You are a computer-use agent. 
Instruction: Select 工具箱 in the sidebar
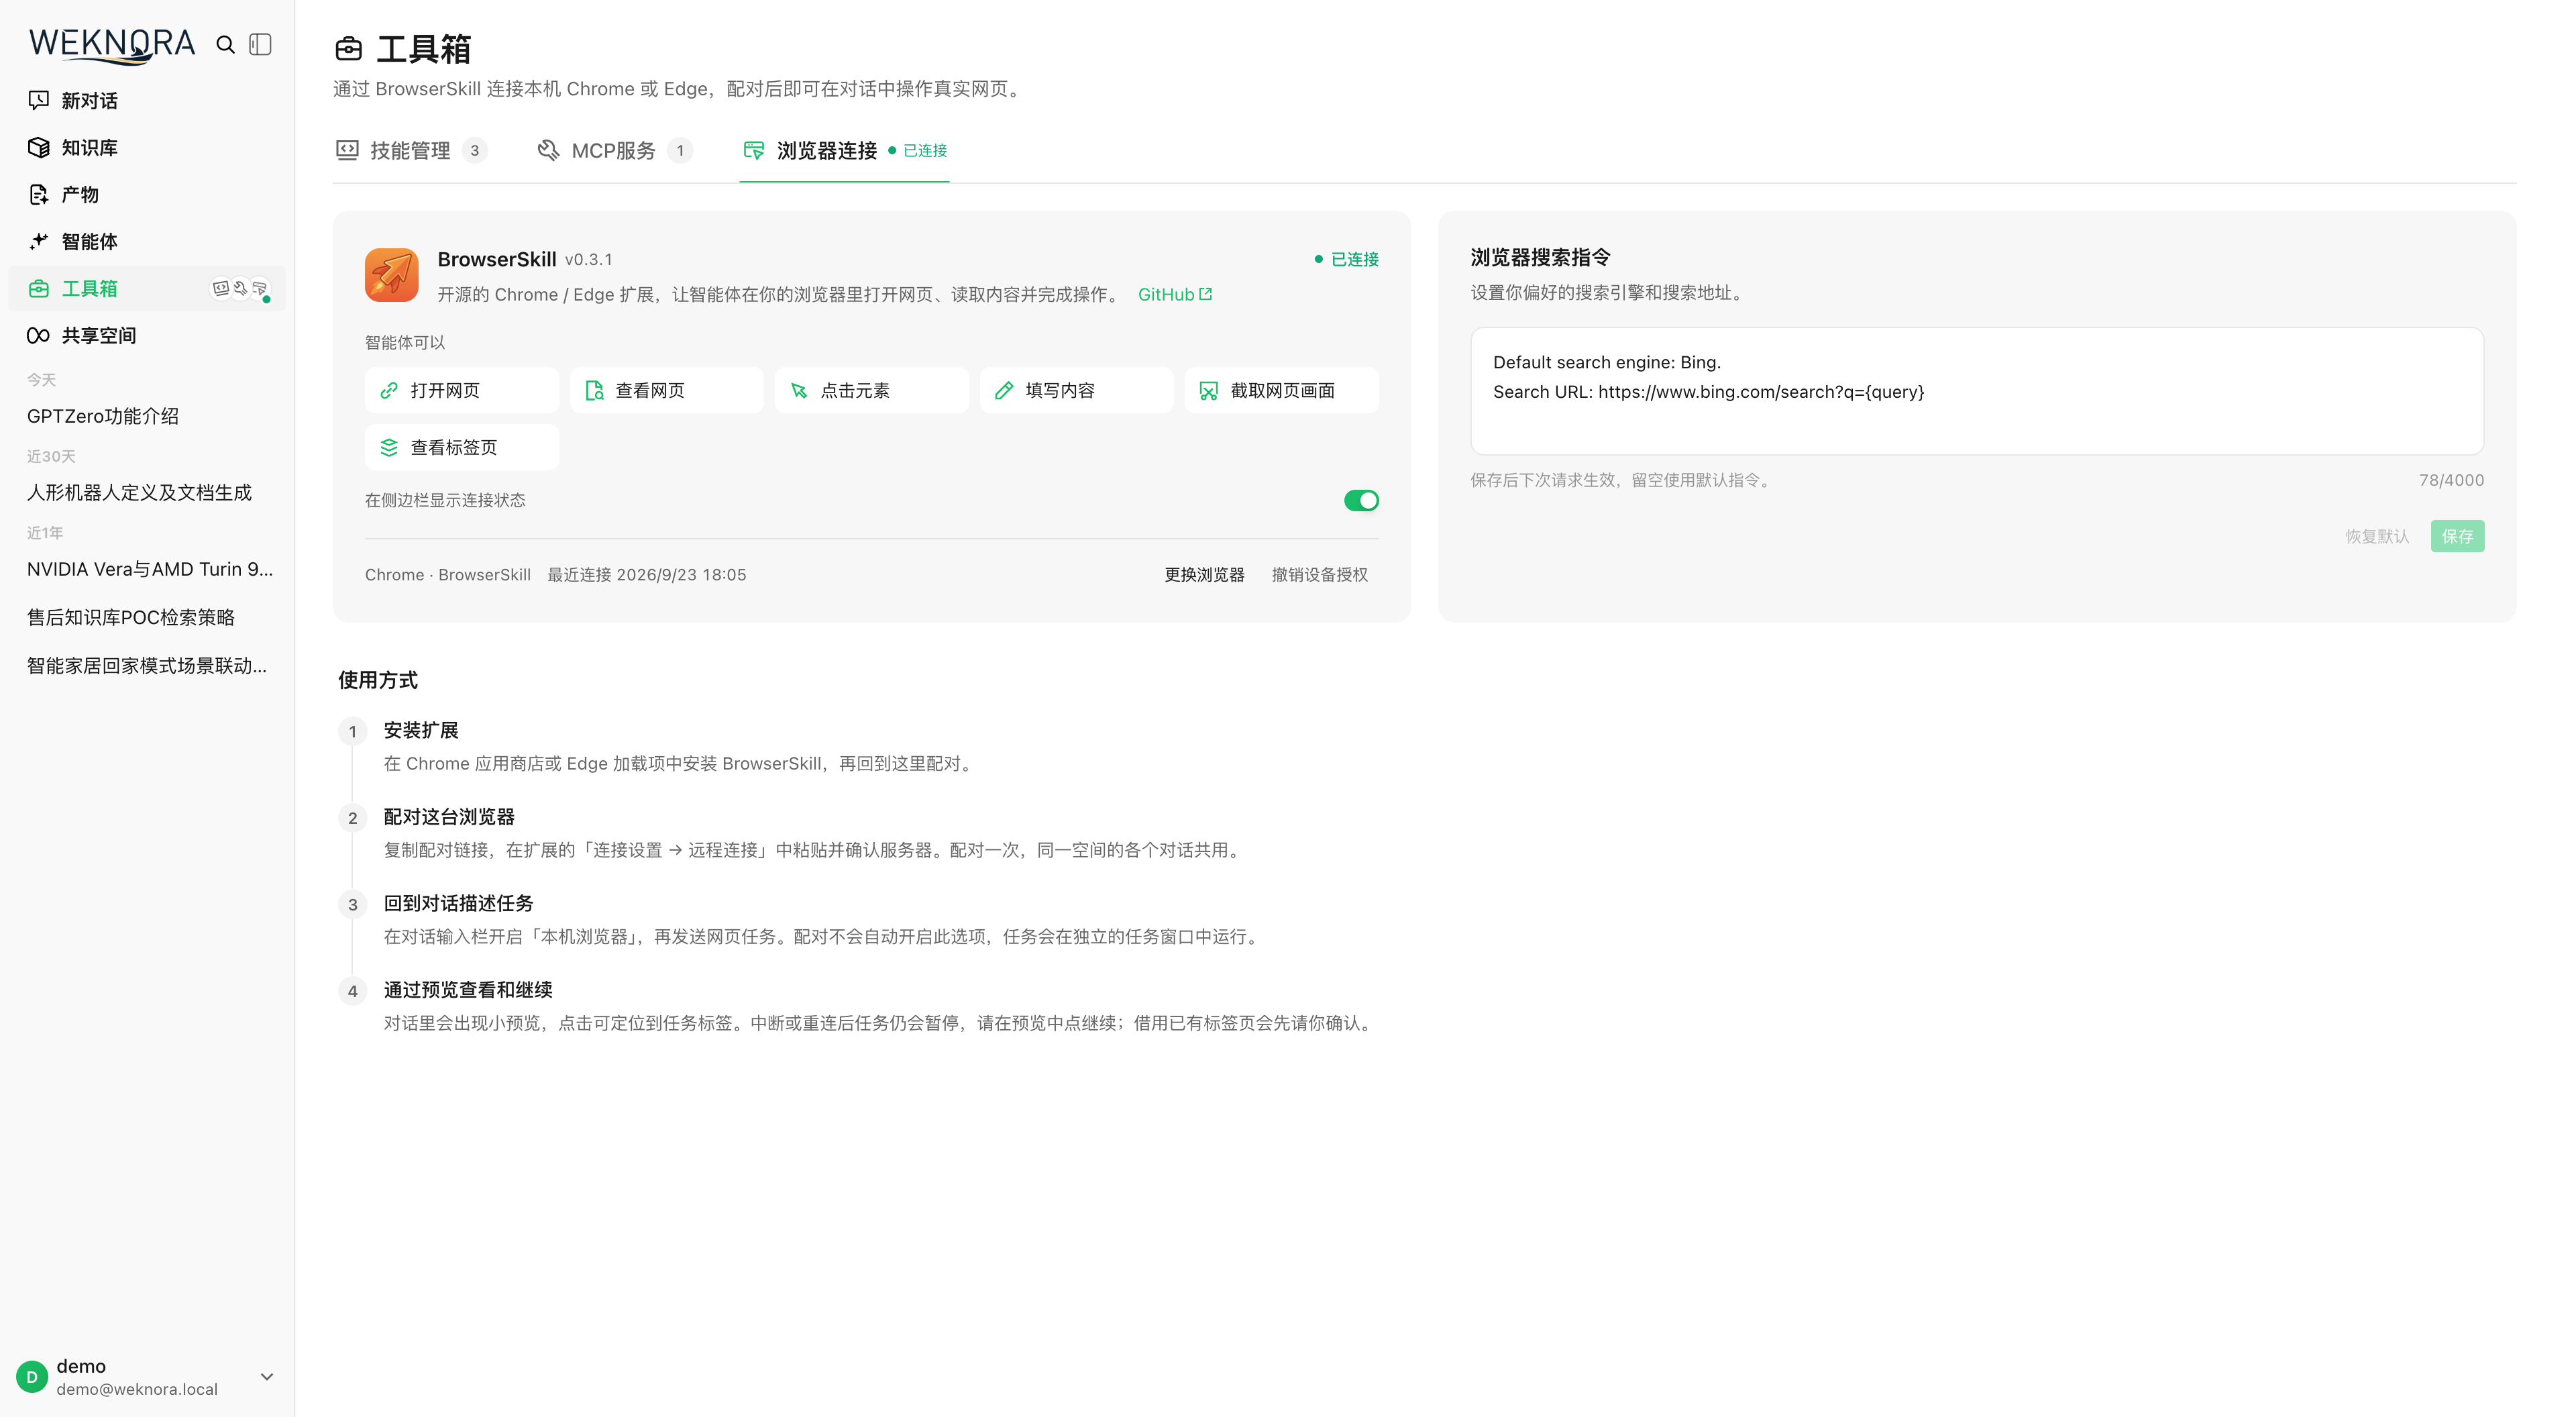[147, 288]
